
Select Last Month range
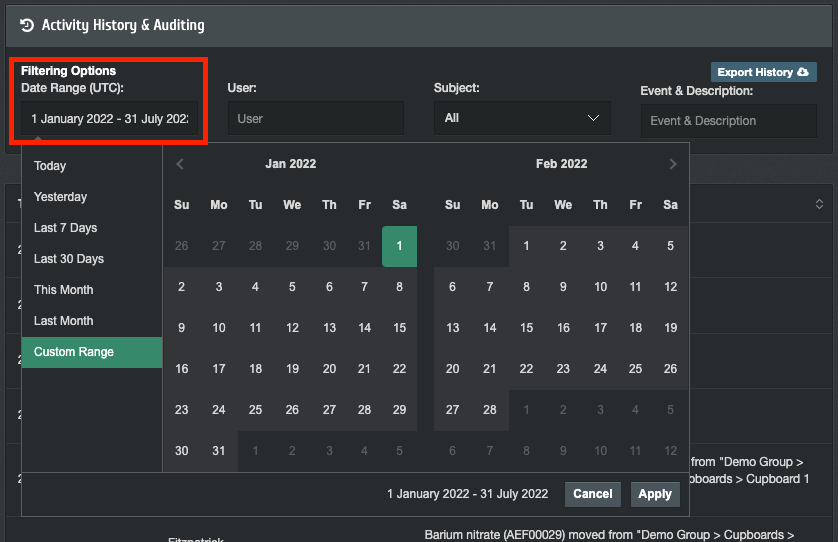[92, 321]
